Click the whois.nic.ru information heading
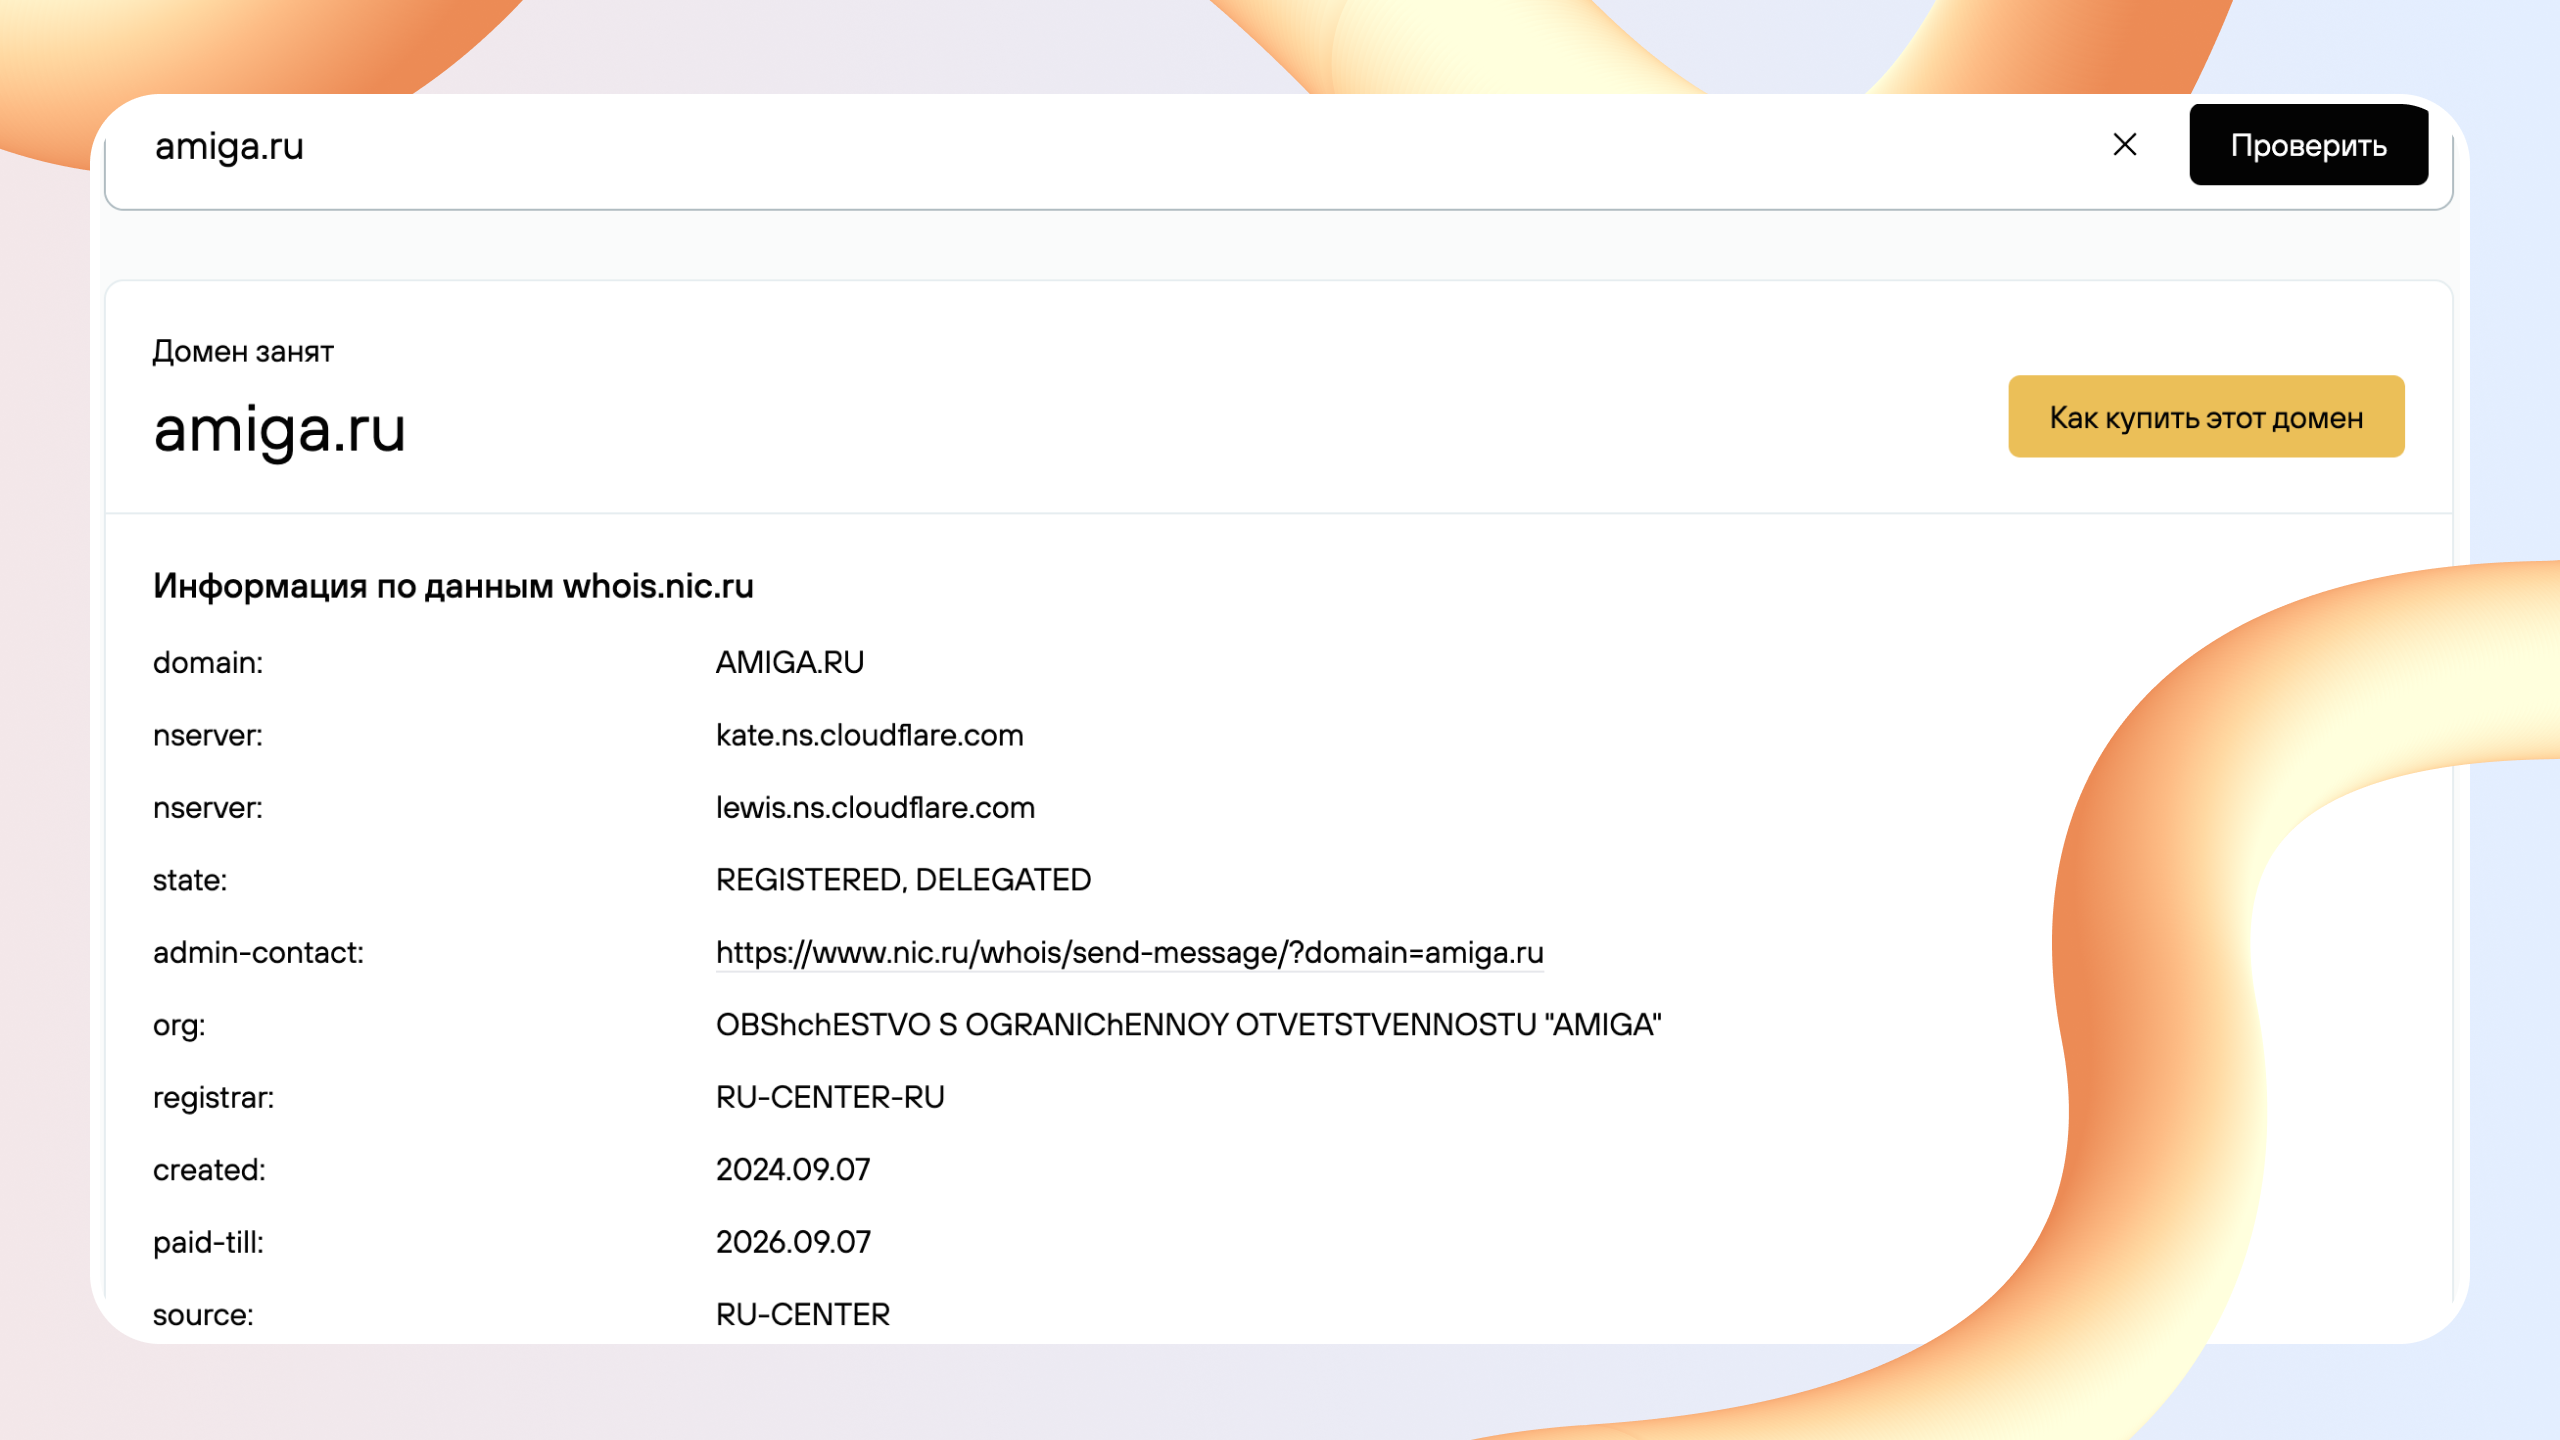Viewport: 2560px width, 1440px height. pyautogui.click(x=453, y=586)
